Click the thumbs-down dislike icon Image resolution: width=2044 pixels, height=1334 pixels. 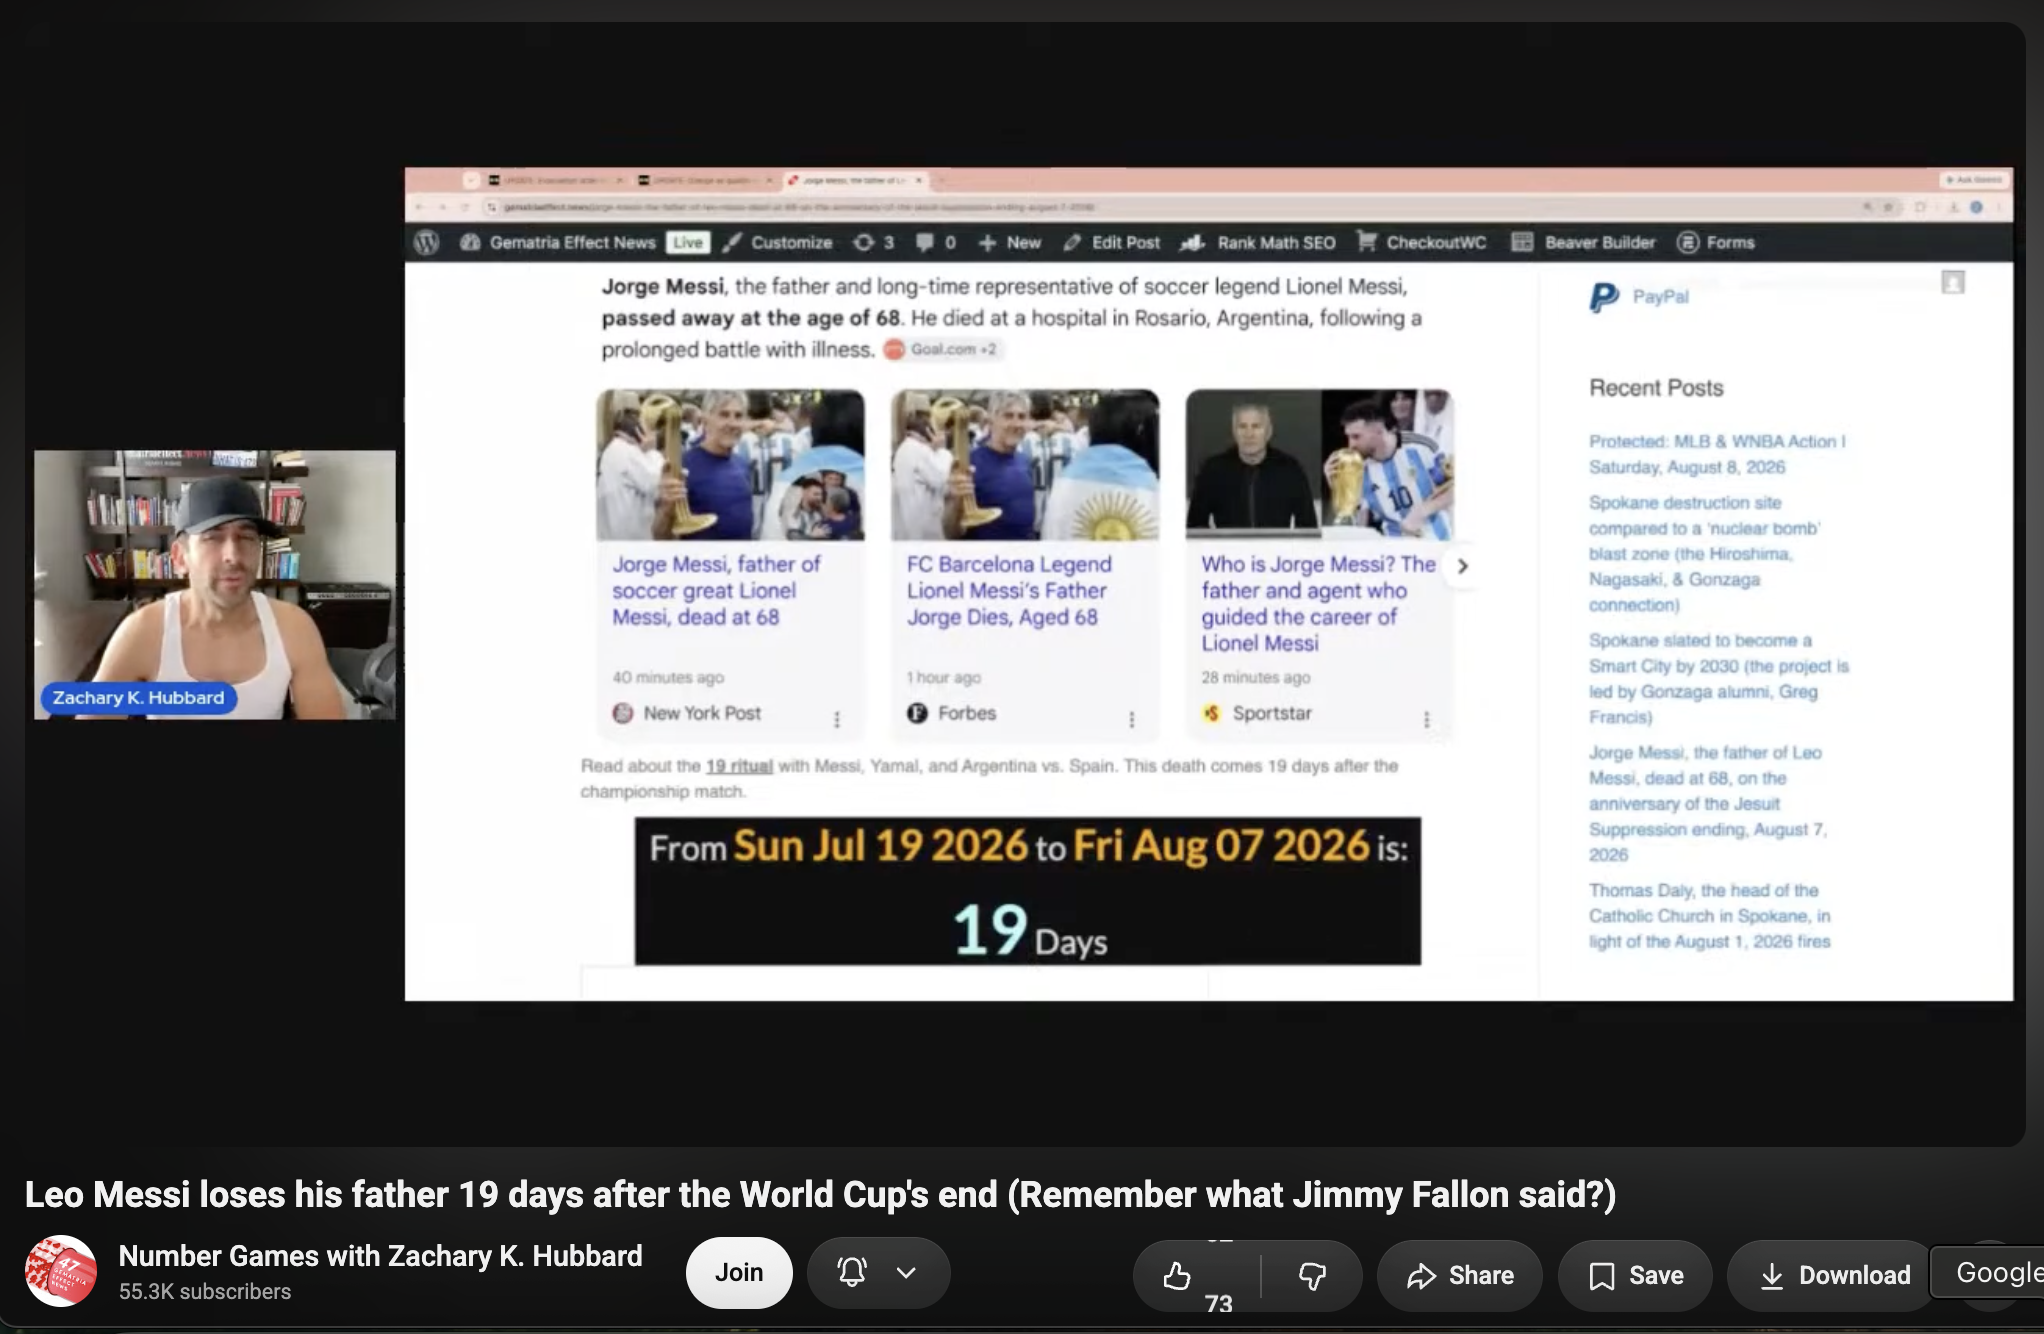click(x=1312, y=1275)
